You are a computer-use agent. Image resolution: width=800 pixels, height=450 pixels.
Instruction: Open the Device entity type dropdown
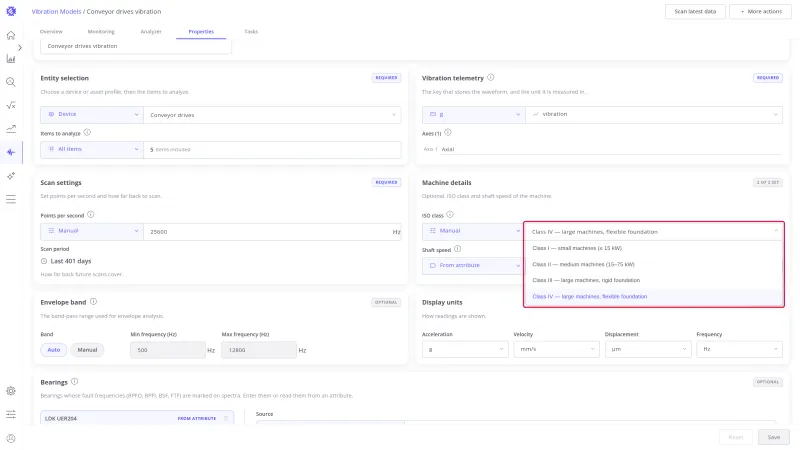(92, 115)
